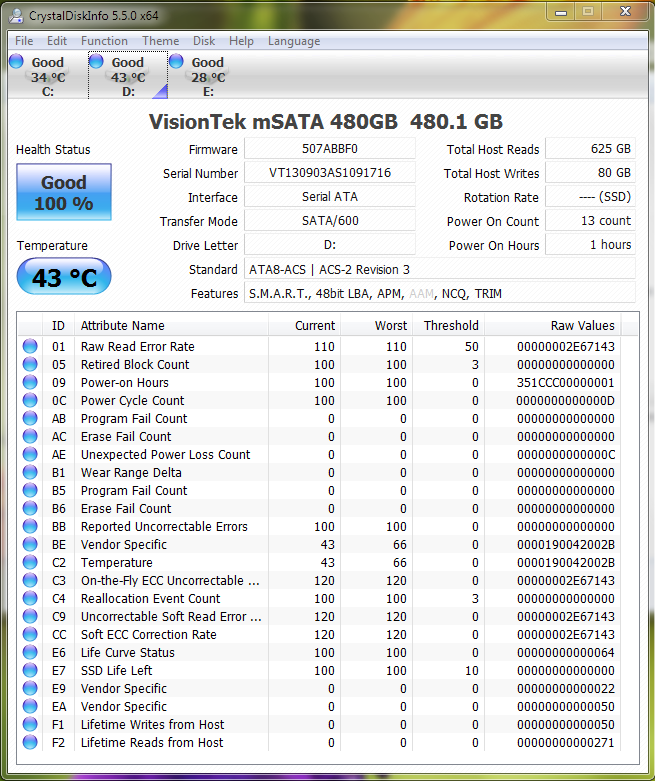
Task: Click the blue status orb for drive E:
Action: point(177,62)
